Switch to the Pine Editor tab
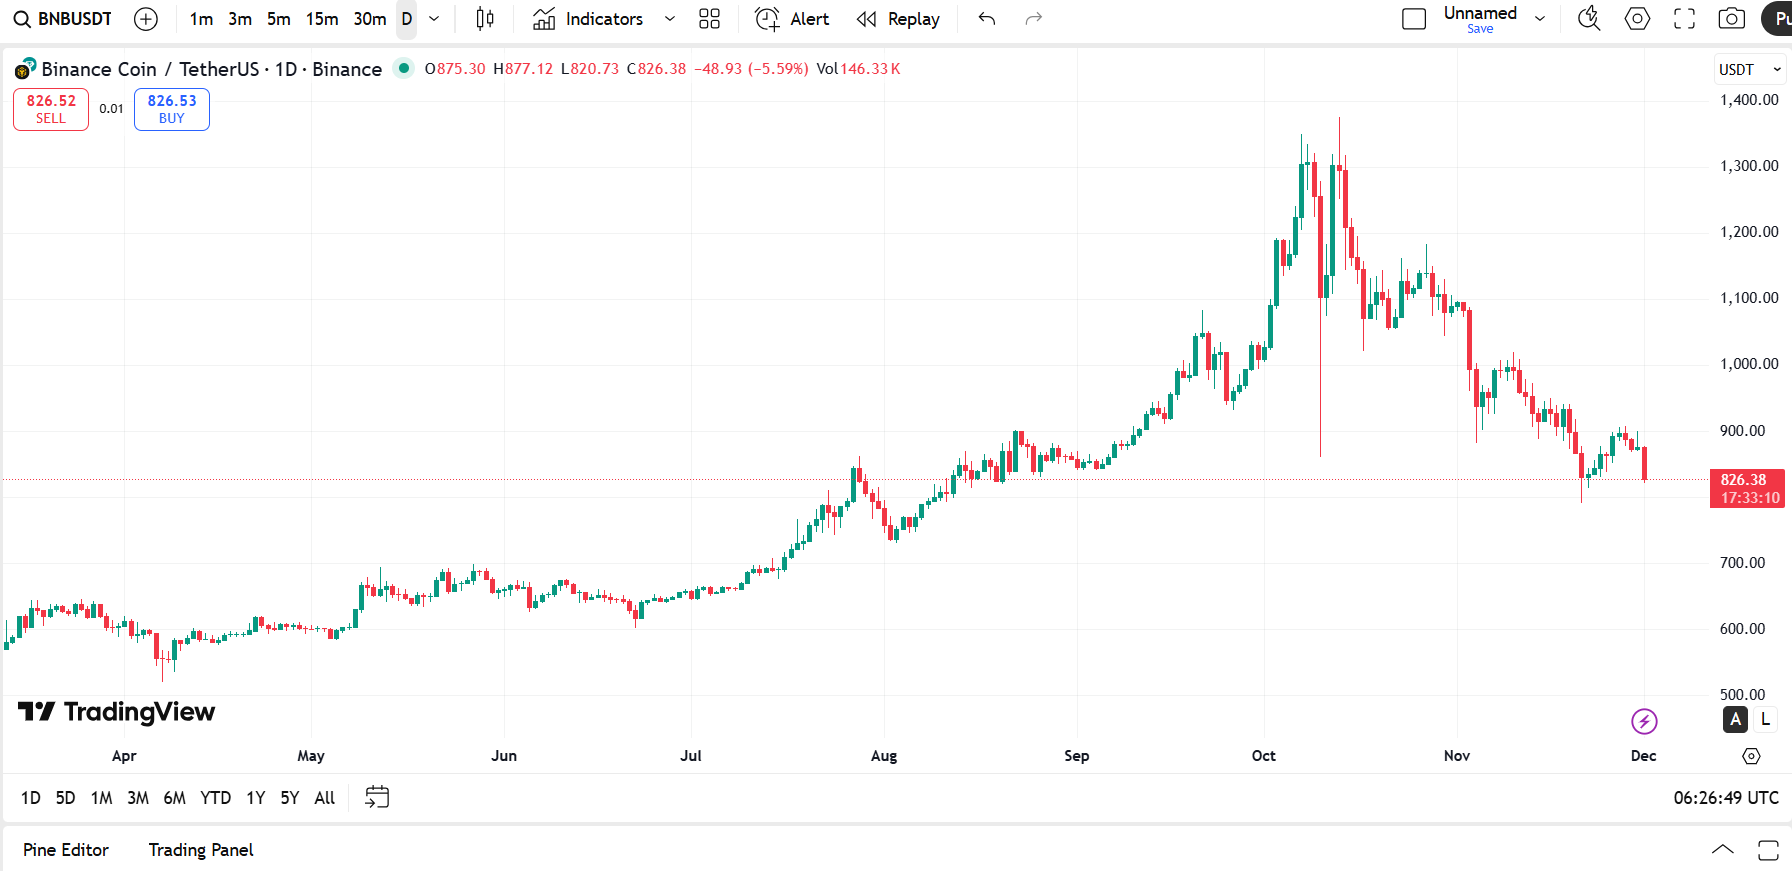The width and height of the screenshot is (1792, 871). 66,849
